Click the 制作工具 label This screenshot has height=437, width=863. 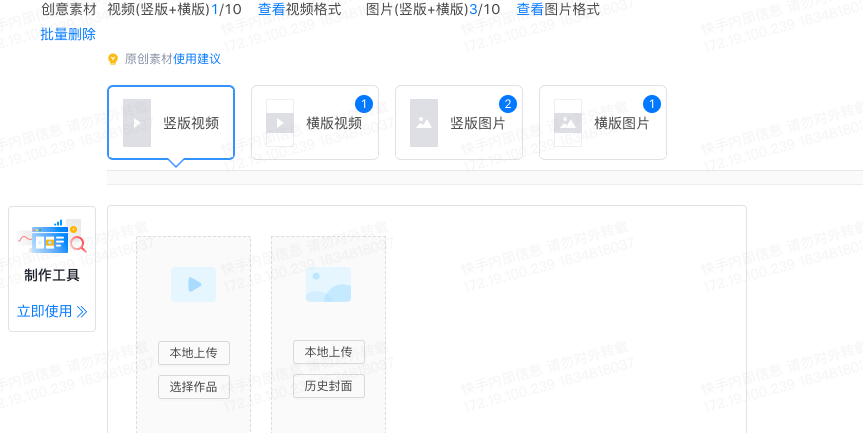coord(52,275)
